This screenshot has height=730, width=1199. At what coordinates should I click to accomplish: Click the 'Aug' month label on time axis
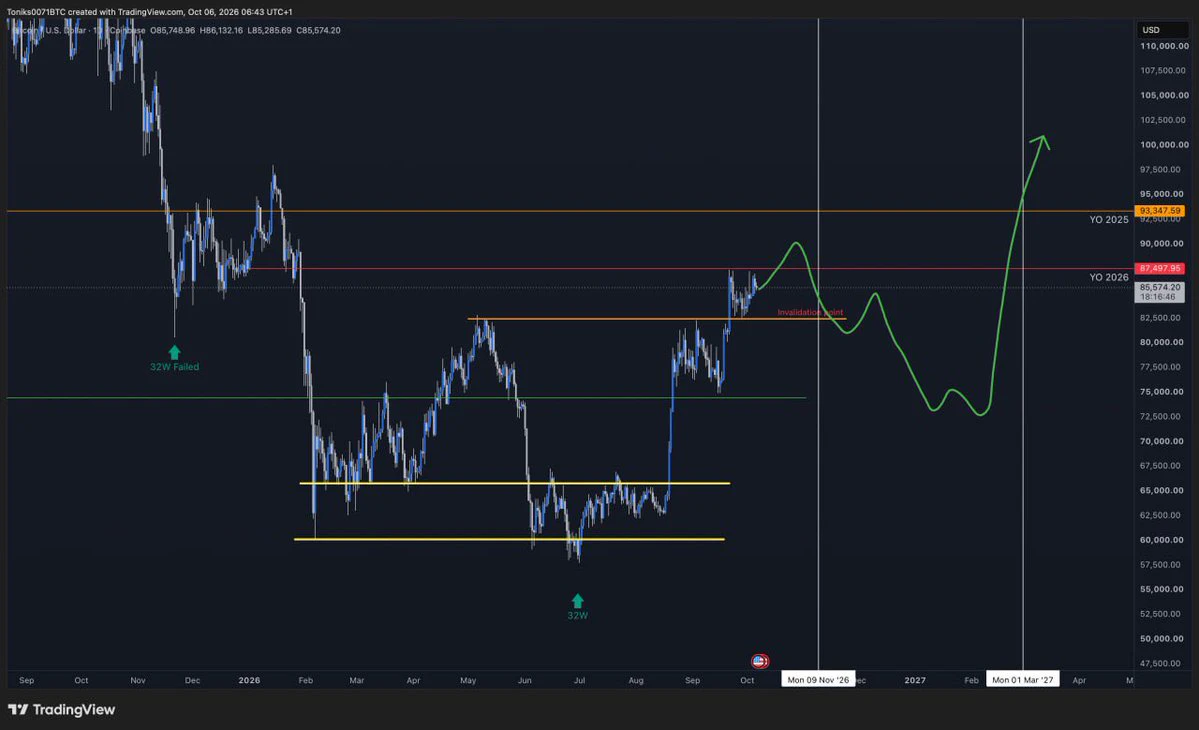(636, 680)
